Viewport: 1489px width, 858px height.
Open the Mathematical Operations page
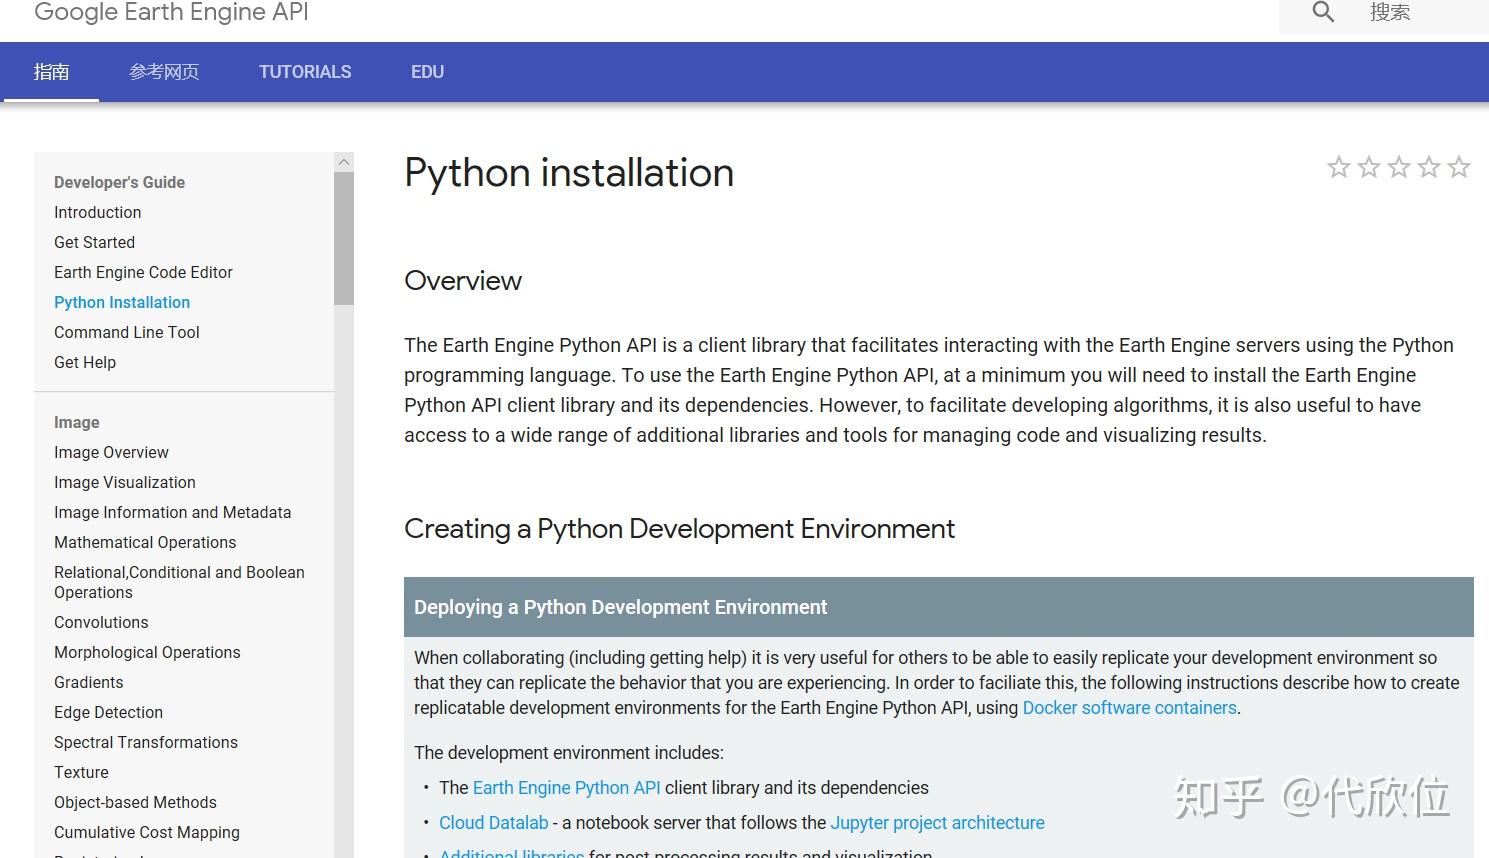[x=145, y=542]
